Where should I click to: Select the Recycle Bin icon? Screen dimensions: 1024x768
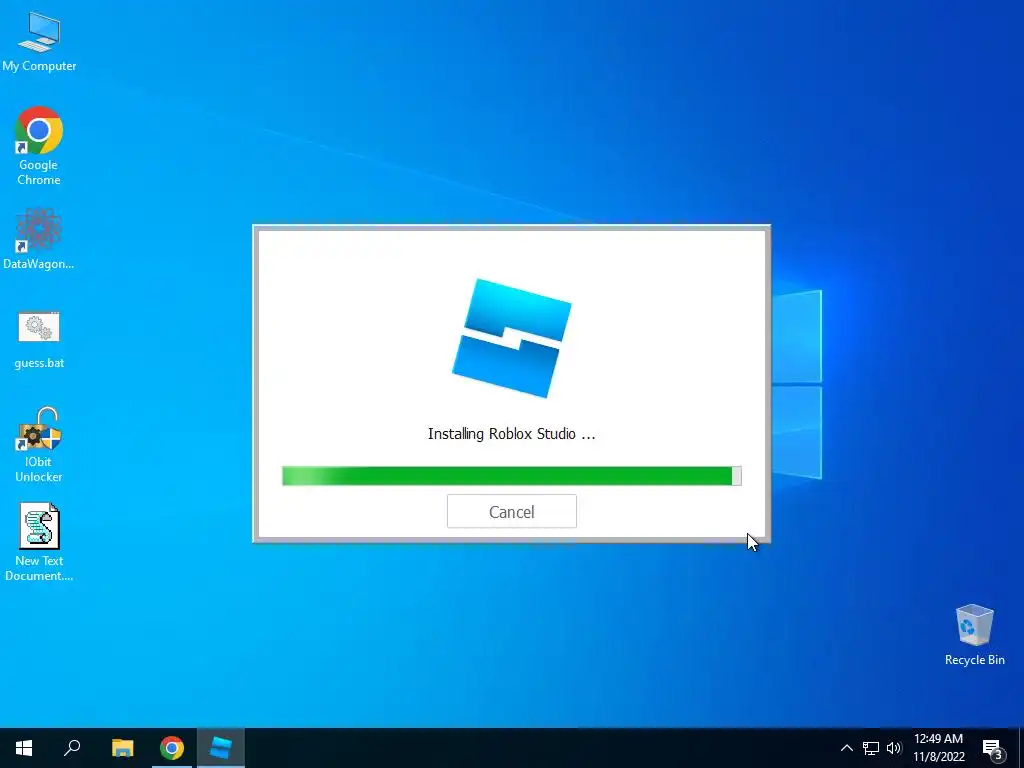click(x=974, y=635)
